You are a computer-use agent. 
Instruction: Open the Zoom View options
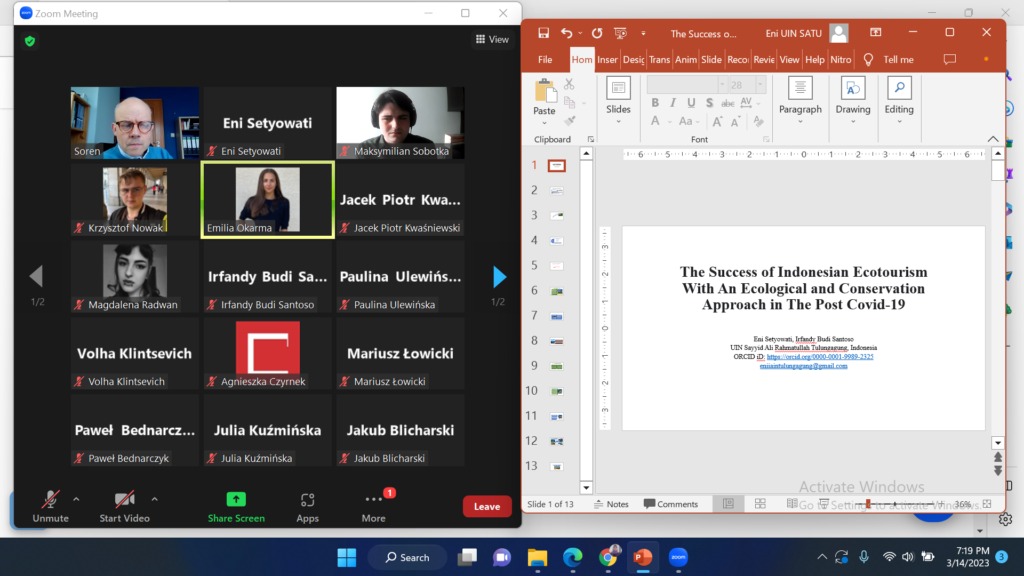click(492, 39)
